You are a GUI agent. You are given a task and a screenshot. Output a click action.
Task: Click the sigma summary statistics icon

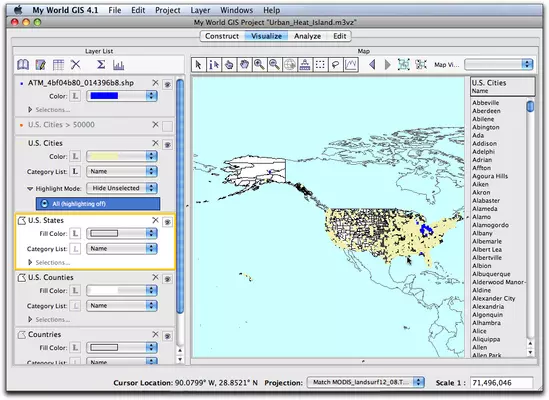tap(101, 64)
